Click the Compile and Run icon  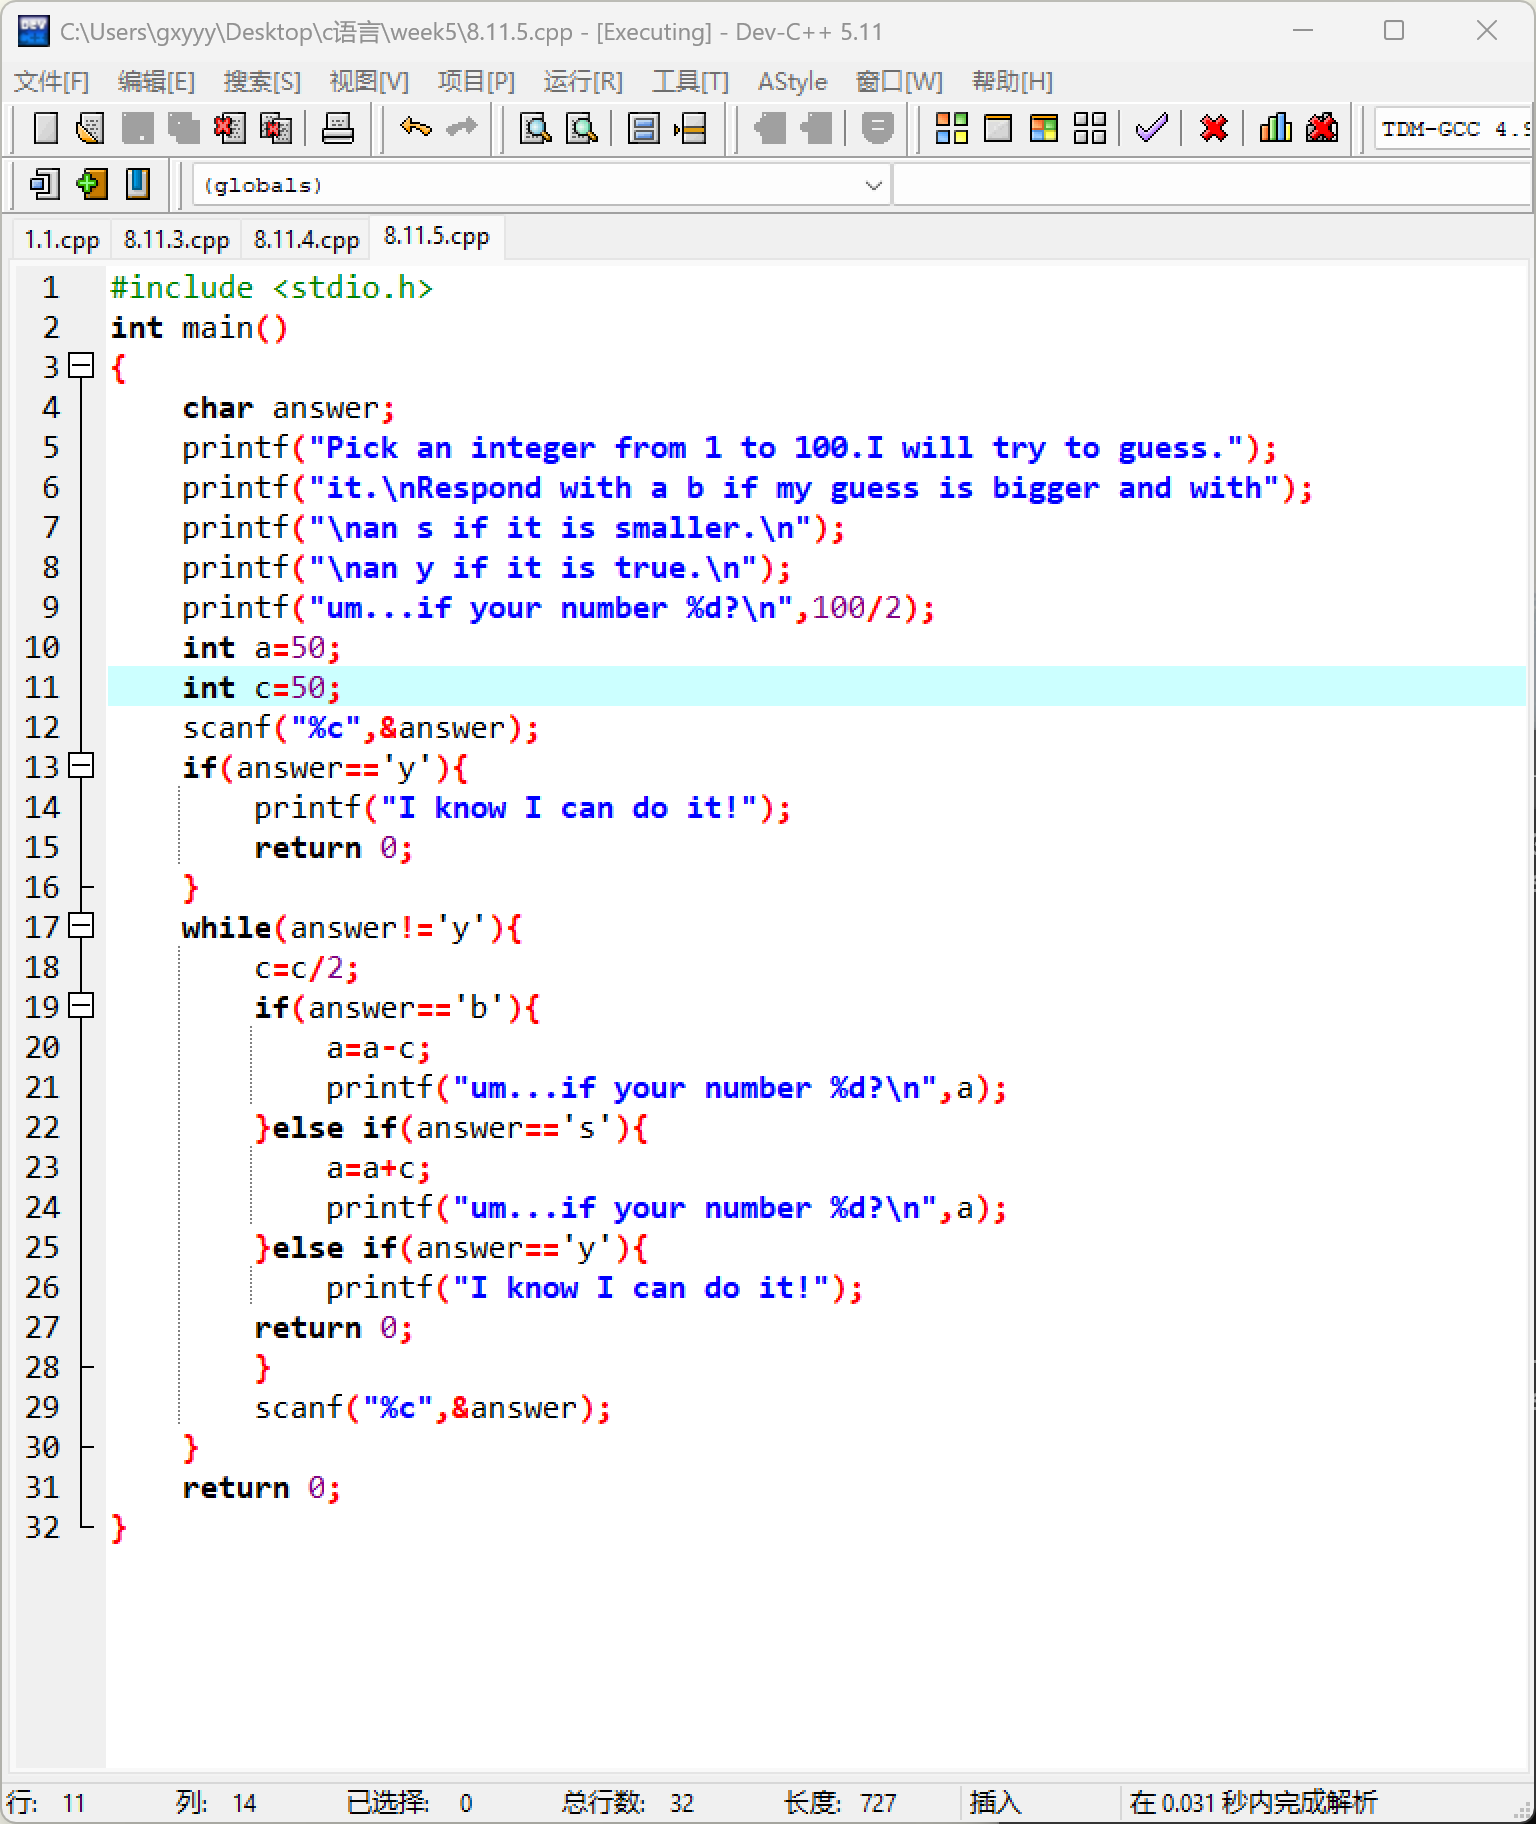point(1044,128)
